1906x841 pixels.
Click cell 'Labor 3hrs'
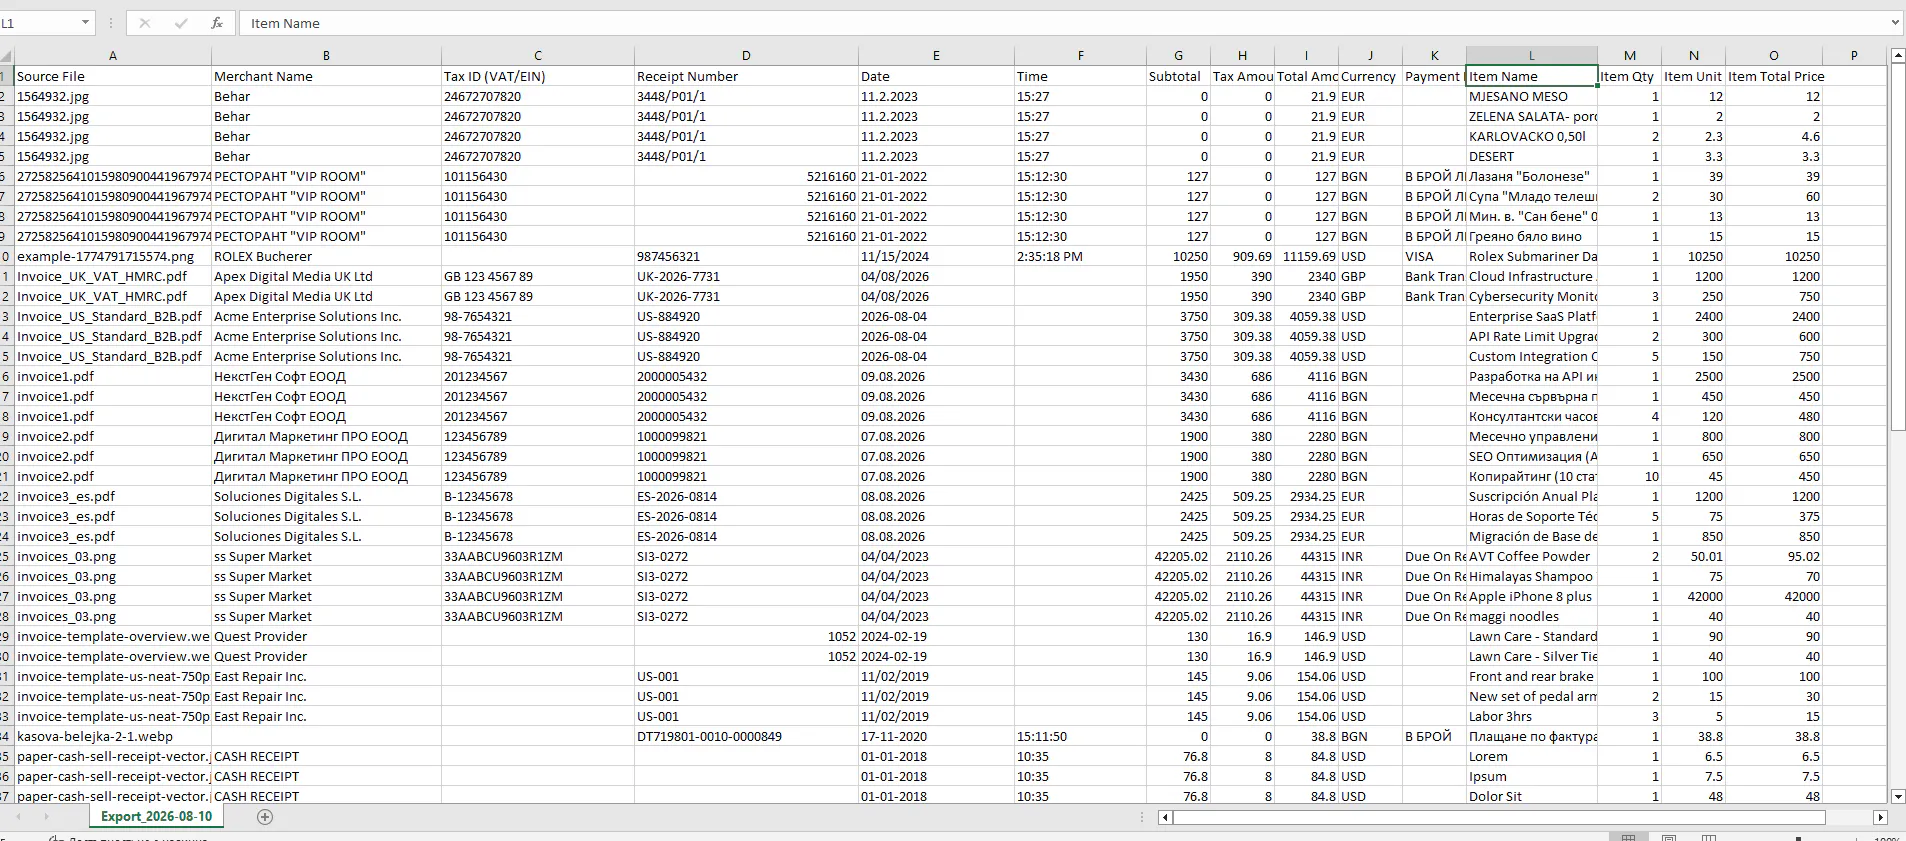pos(1532,716)
